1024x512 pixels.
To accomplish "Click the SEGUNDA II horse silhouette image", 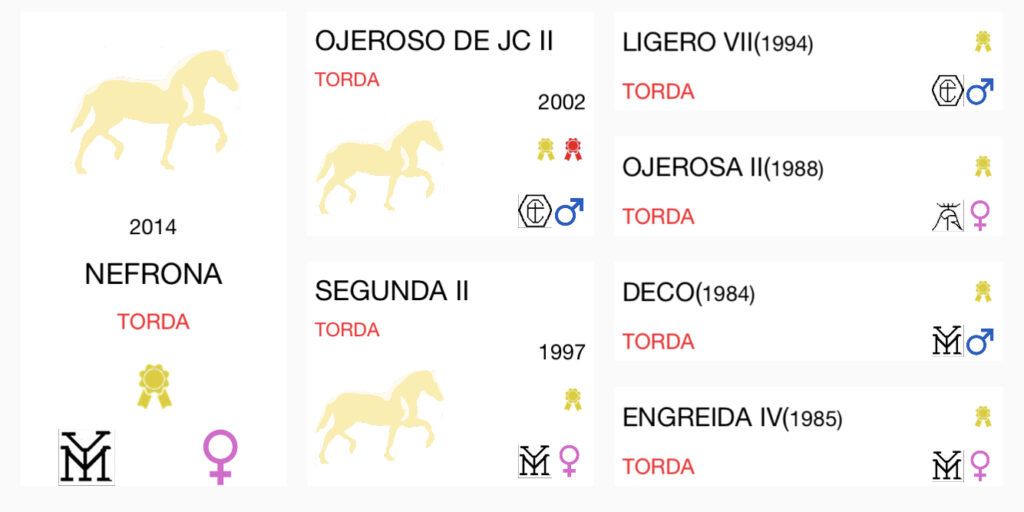I will click(380, 417).
